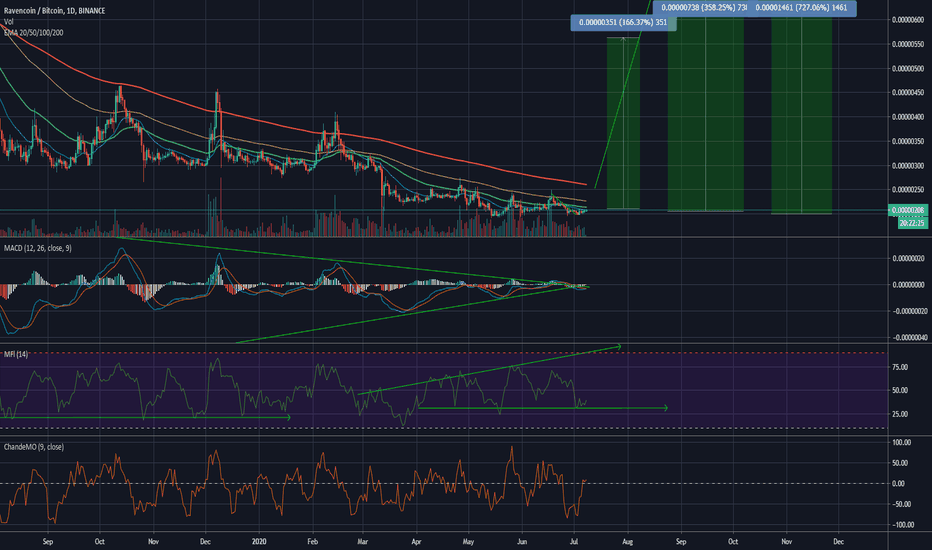Screen dimensions: 932x550
Task: Click the 727.06% price range label
Action: pyautogui.click(x=801, y=8)
